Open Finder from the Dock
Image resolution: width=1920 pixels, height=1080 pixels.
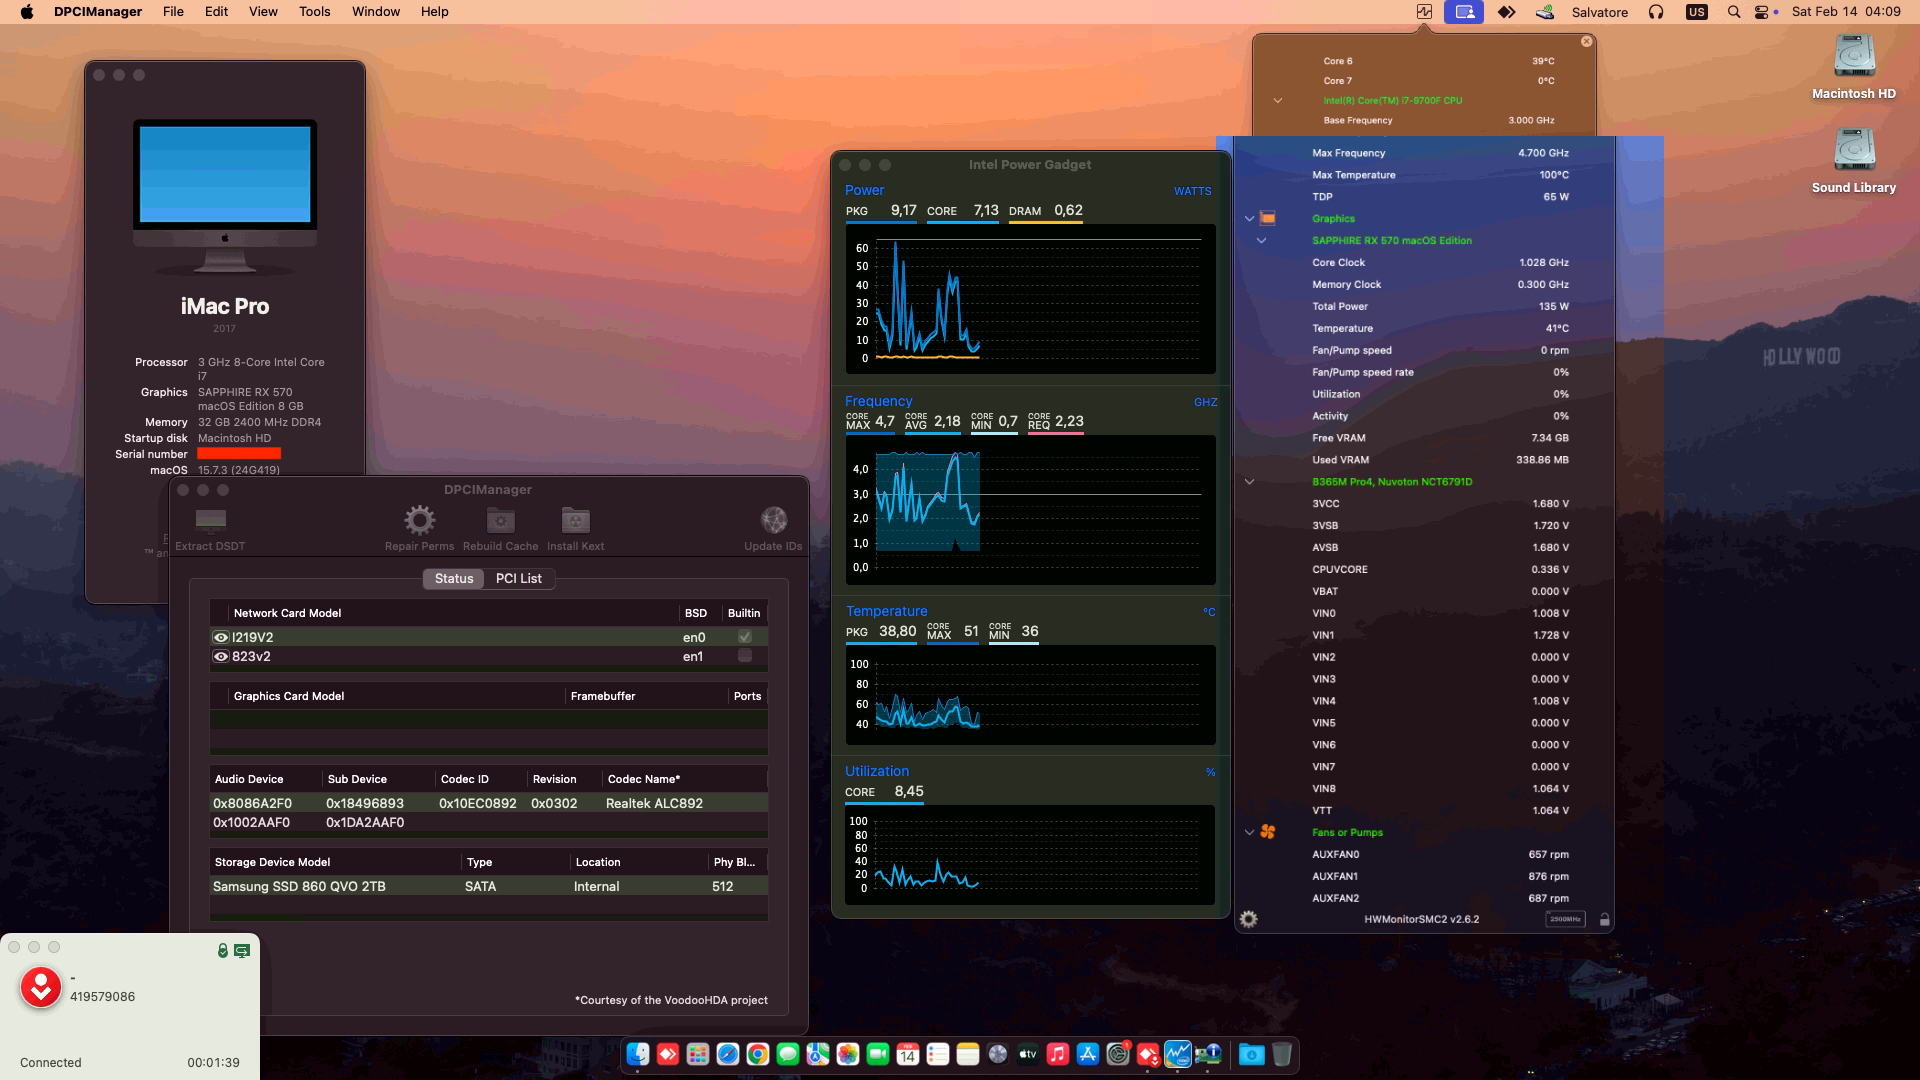(638, 1054)
